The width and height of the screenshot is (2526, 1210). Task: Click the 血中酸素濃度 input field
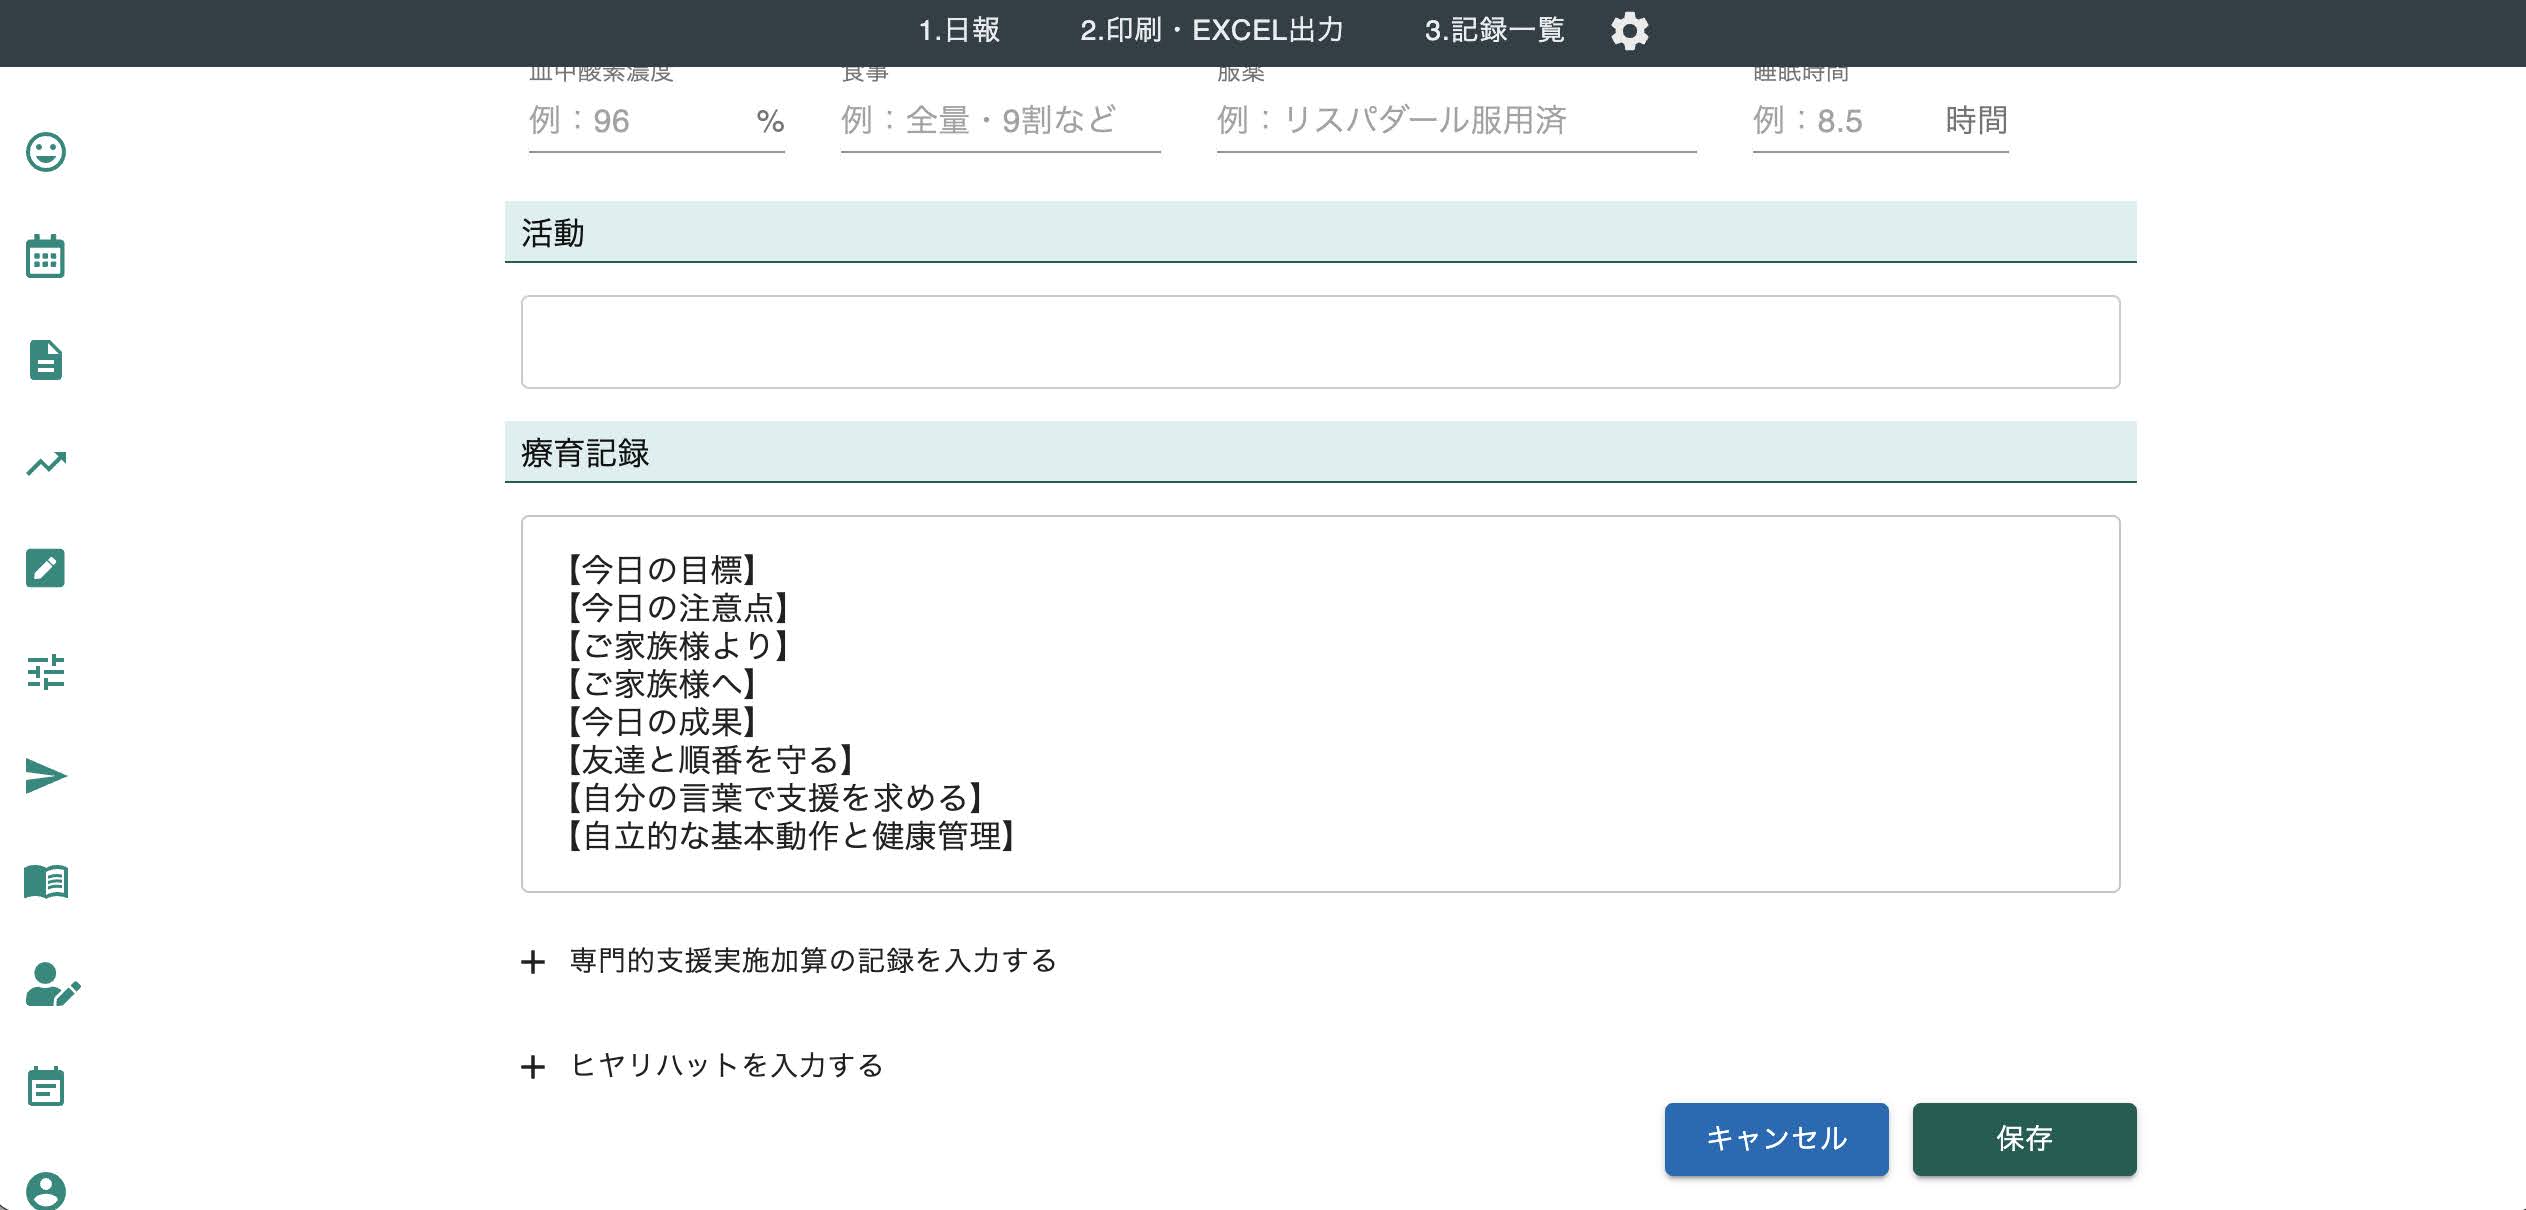coord(640,122)
